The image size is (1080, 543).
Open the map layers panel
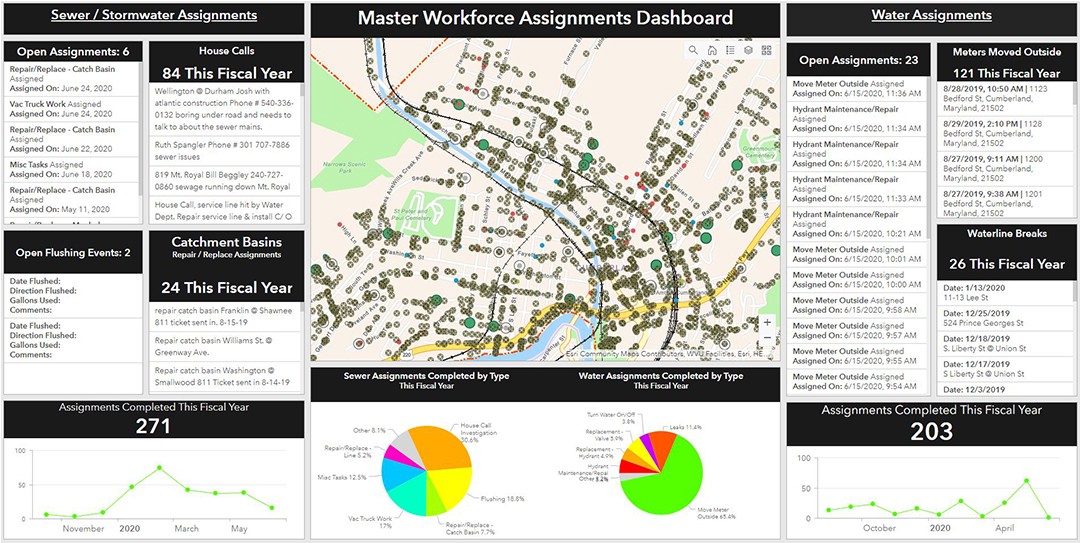[748, 50]
